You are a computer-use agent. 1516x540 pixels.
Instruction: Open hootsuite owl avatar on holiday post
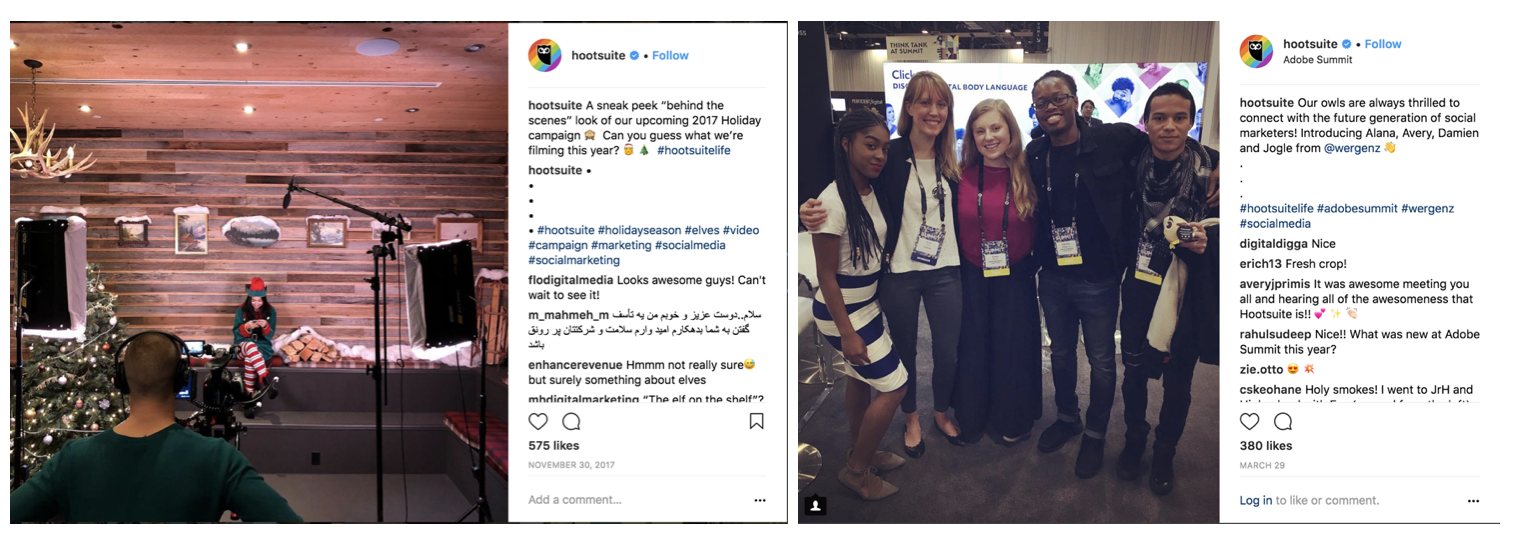[x=544, y=55]
